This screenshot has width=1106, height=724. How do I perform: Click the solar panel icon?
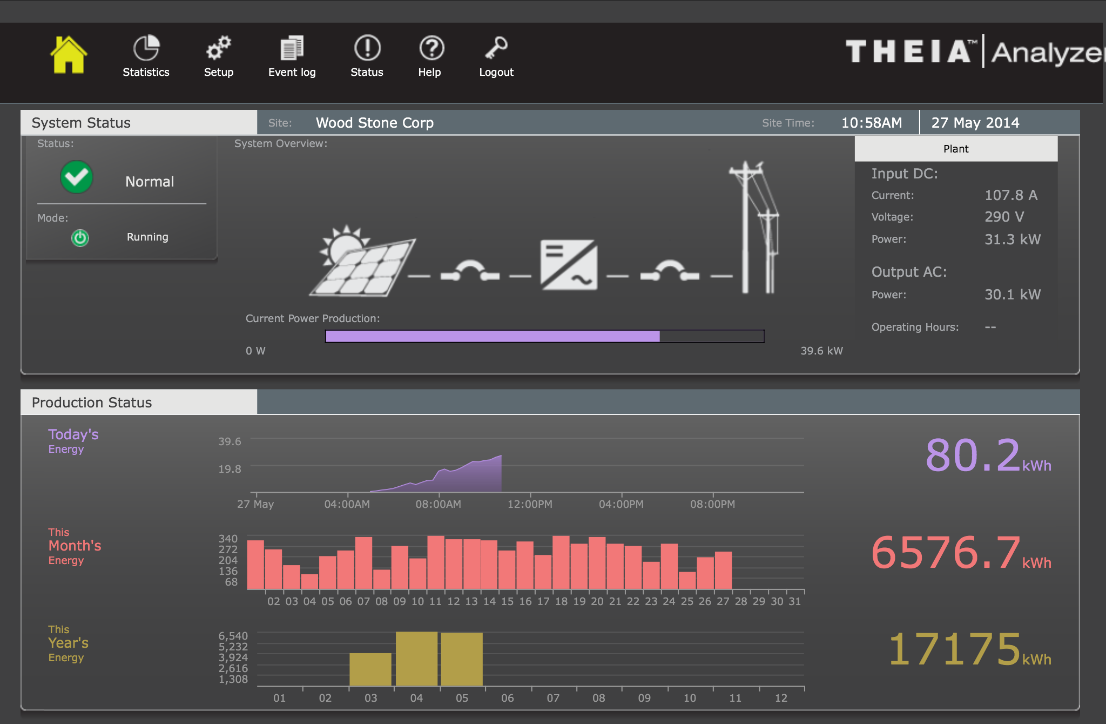361,263
